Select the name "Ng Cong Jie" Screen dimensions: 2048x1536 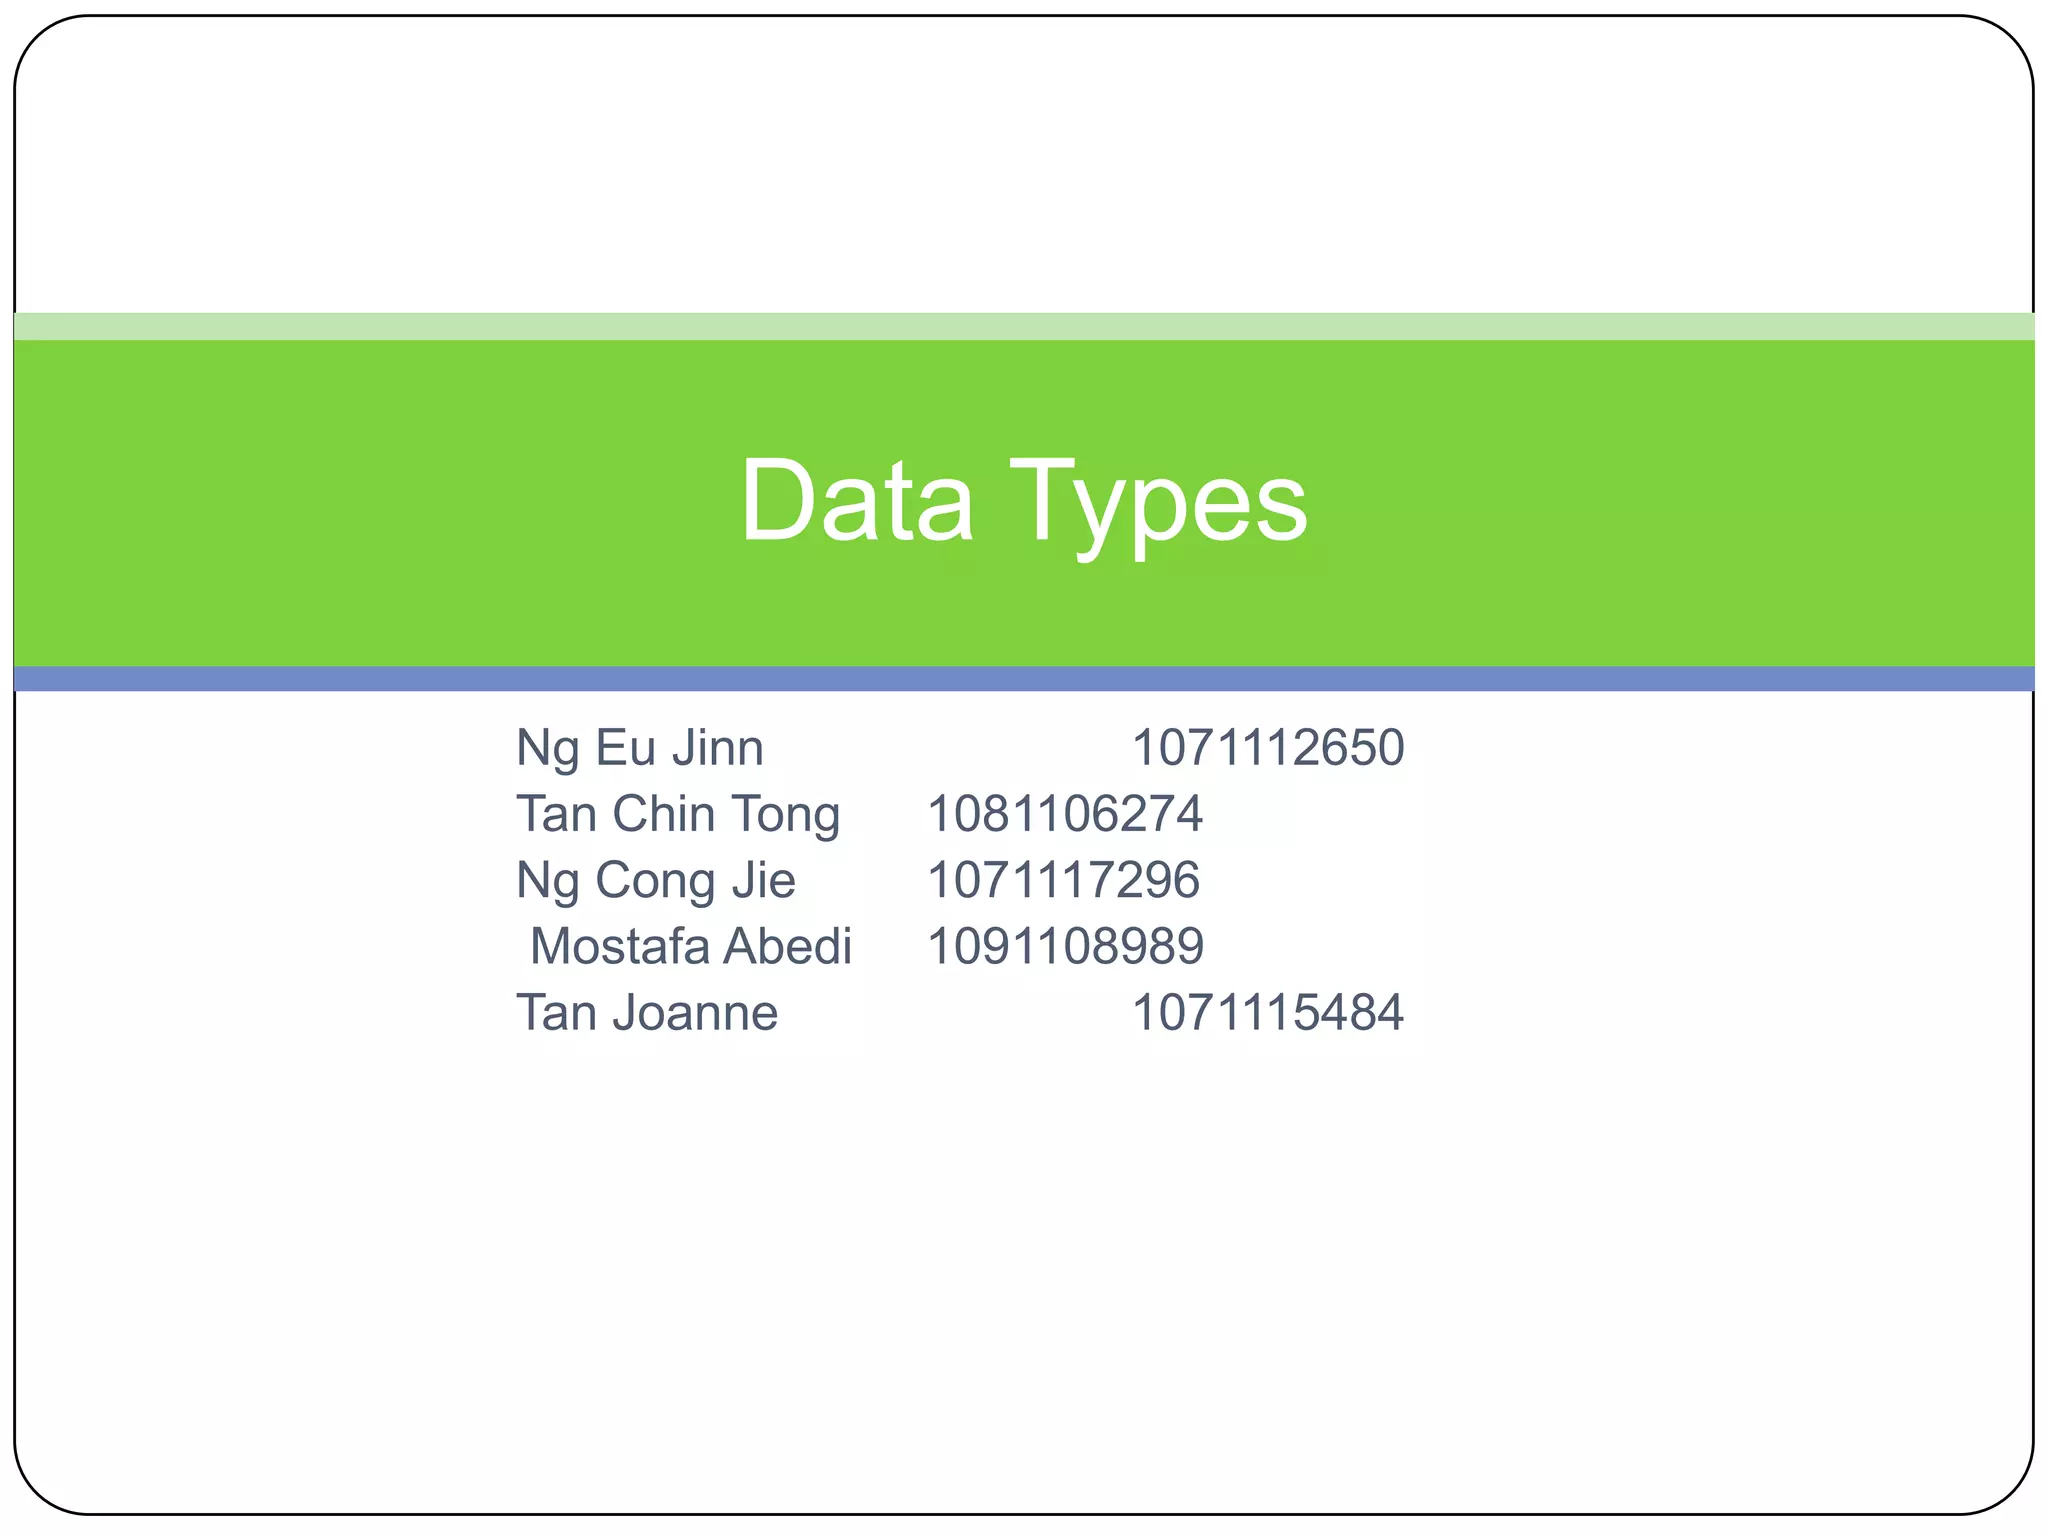click(655, 880)
